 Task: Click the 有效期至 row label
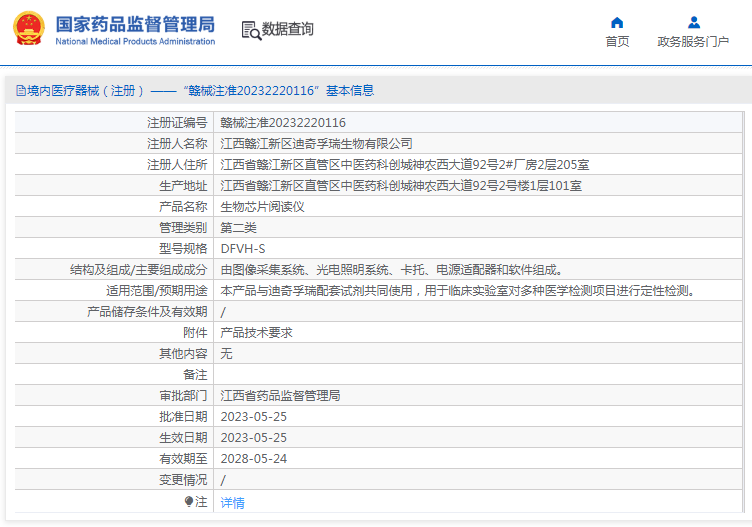183,459
